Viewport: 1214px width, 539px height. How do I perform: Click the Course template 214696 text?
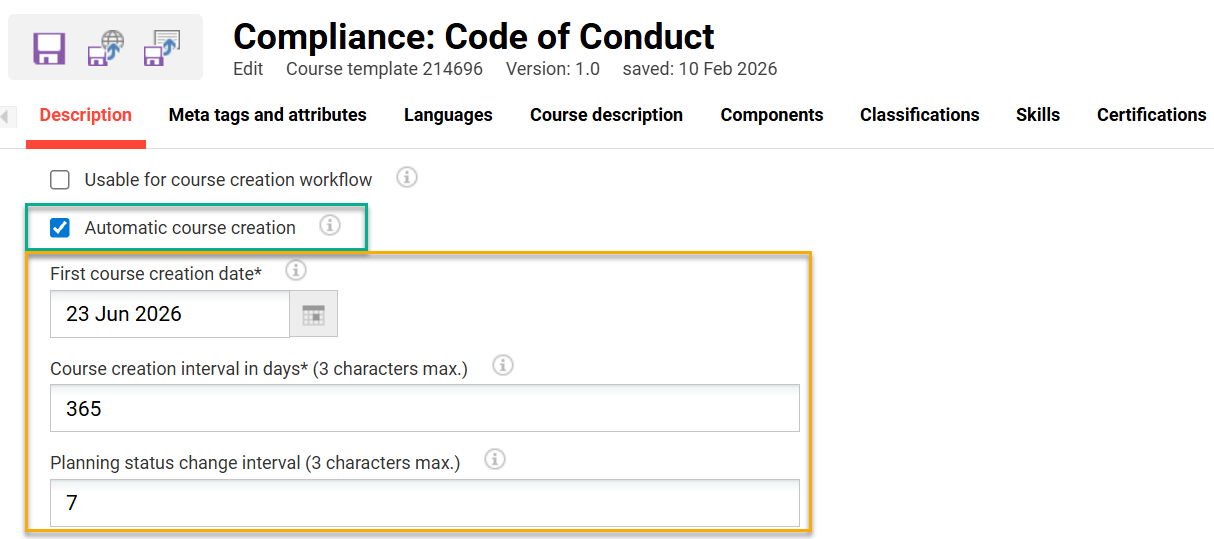pos(384,69)
